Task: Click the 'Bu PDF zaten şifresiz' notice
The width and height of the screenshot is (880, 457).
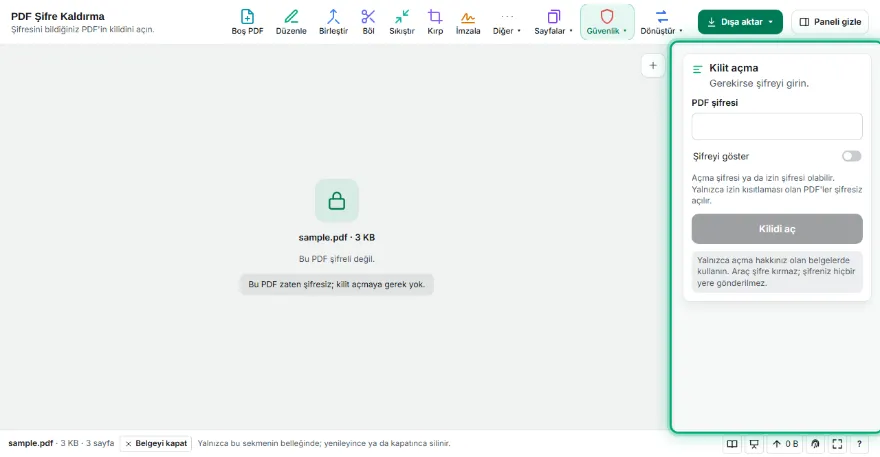Action: tap(337, 284)
